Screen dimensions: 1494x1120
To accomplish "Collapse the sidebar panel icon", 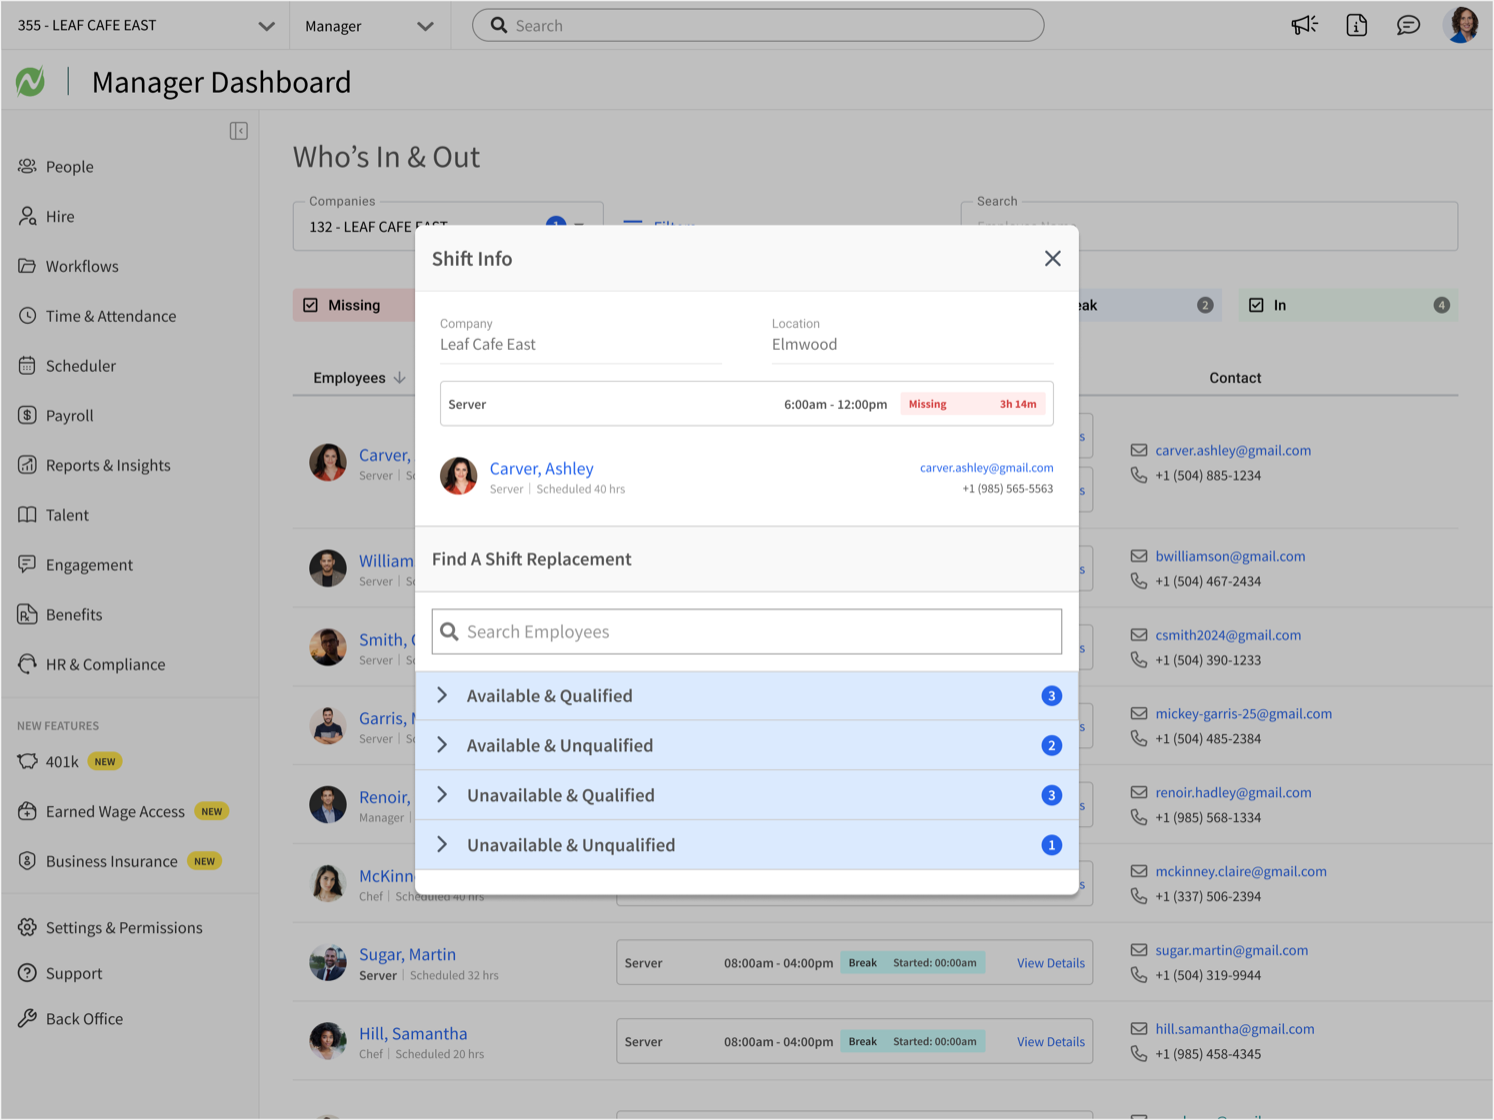I will tap(238, 131).
